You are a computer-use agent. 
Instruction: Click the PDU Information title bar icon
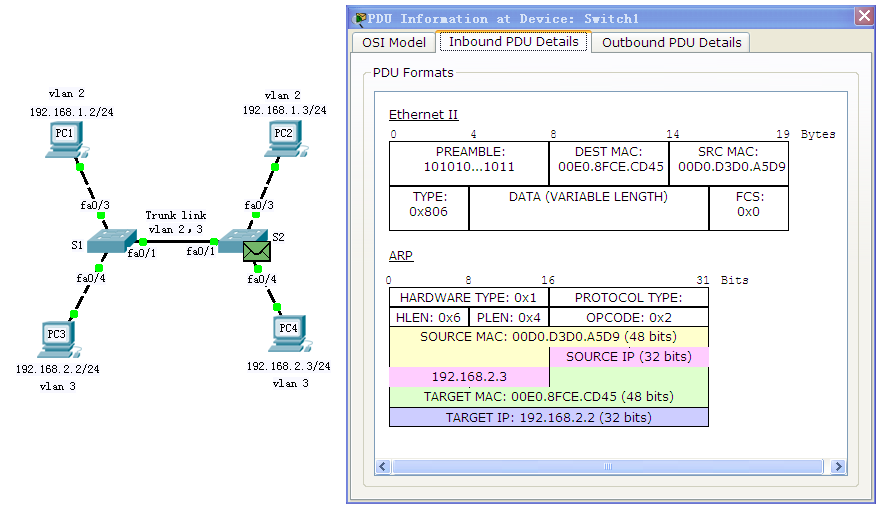point(360,19)
